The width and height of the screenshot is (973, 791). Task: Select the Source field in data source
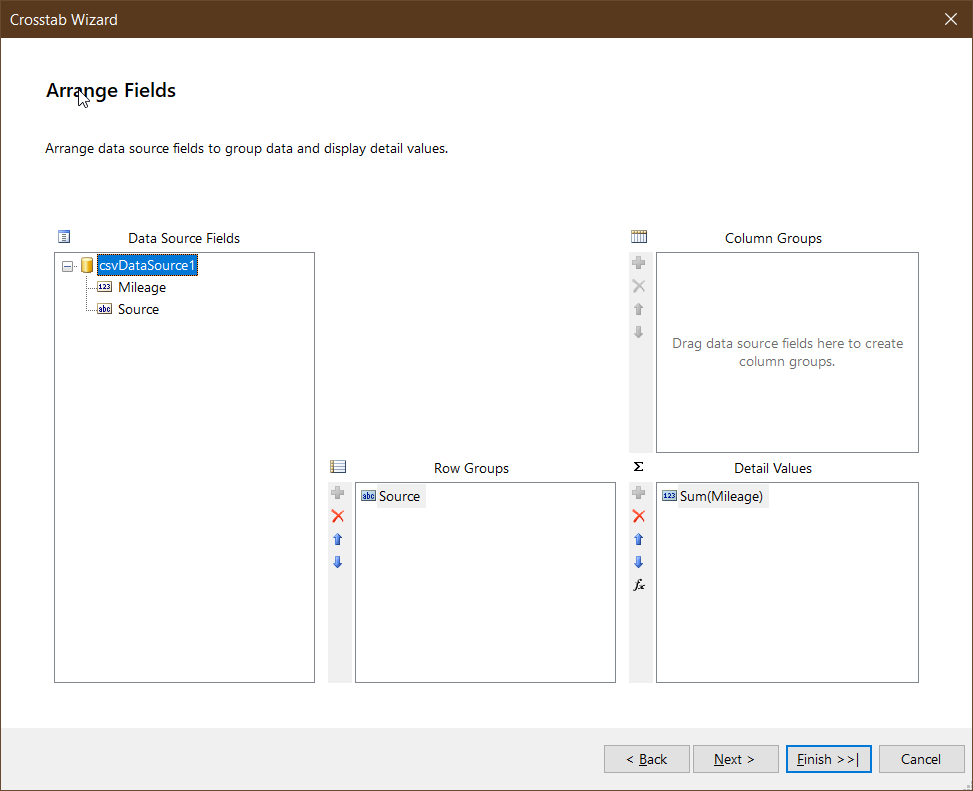pyautogui.click(x=138, y=310)
